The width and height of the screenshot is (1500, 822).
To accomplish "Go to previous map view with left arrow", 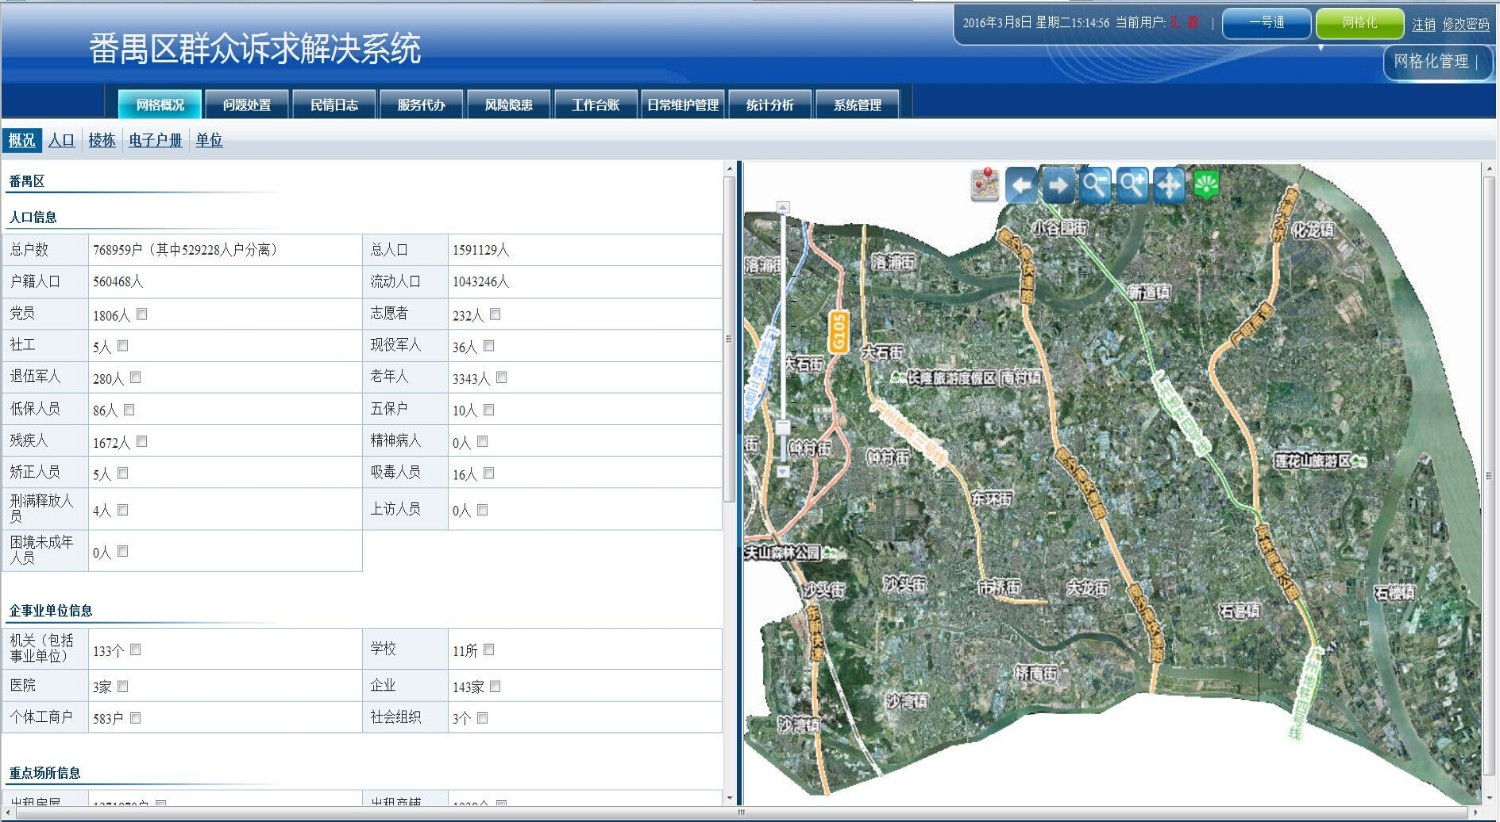I will pos(1021,185).
